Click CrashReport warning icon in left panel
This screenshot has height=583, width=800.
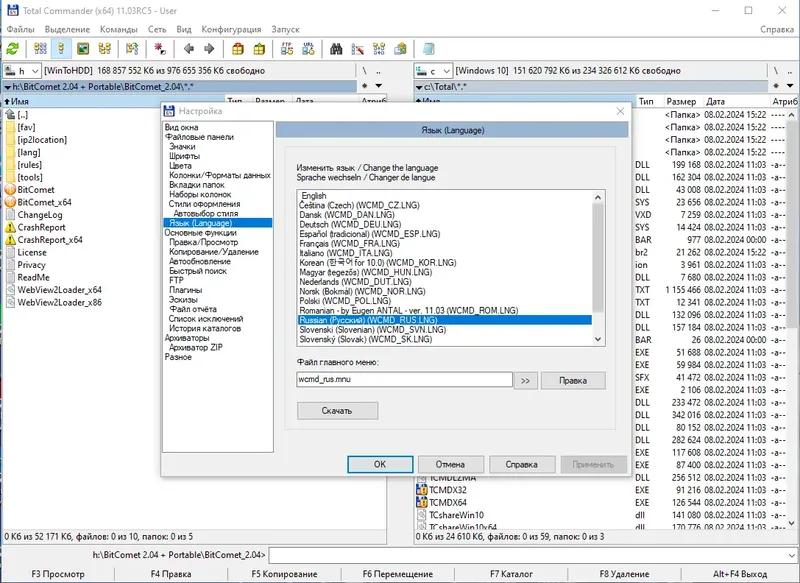coord(10,227)
